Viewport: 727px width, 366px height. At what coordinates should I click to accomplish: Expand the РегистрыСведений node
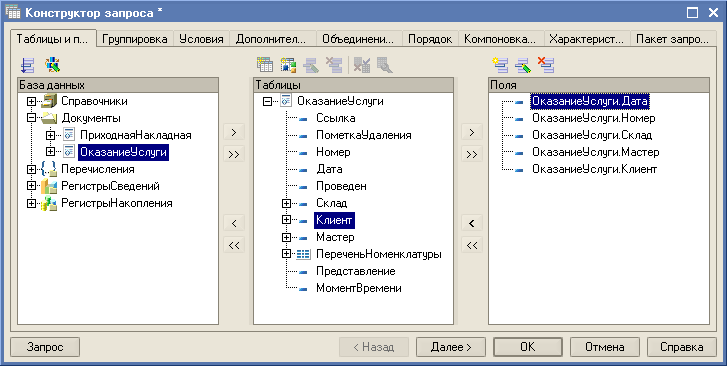32,186
